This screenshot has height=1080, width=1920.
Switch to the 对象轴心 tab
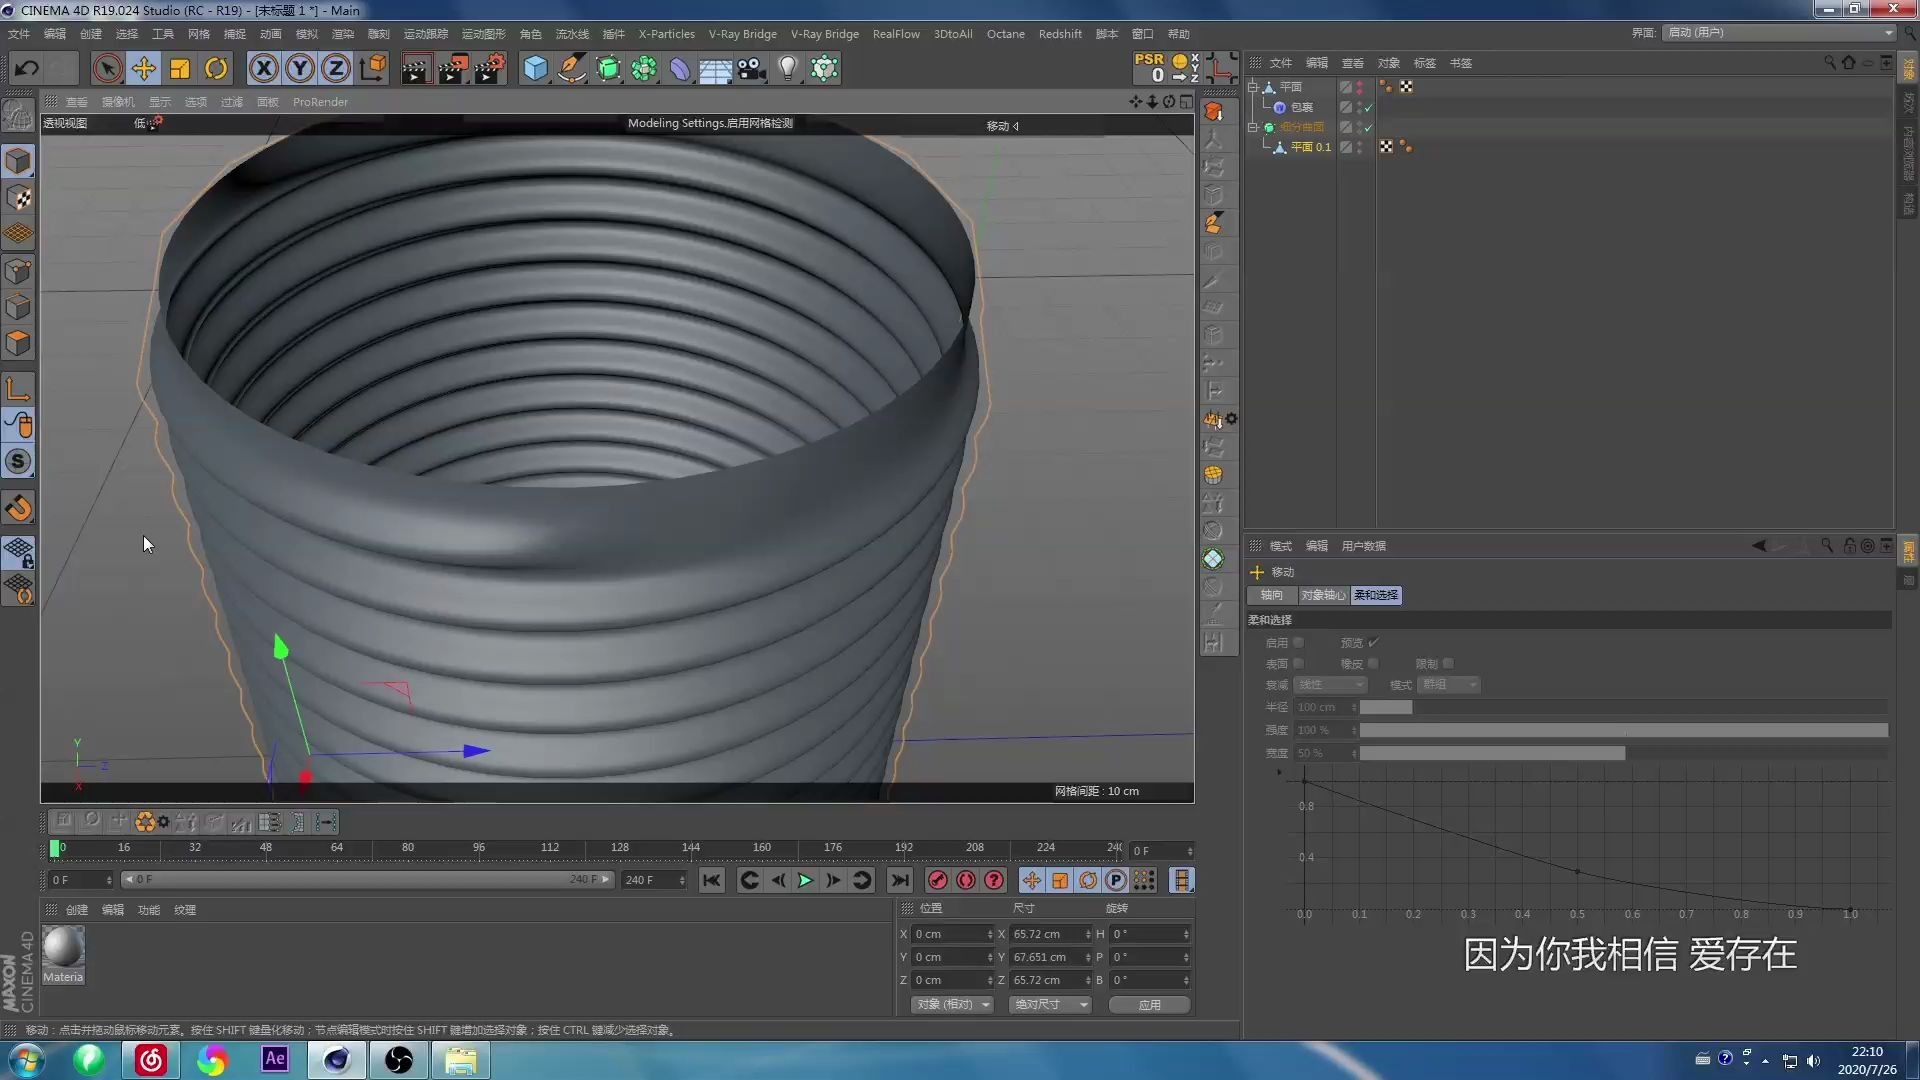[x=1322, y=595]
